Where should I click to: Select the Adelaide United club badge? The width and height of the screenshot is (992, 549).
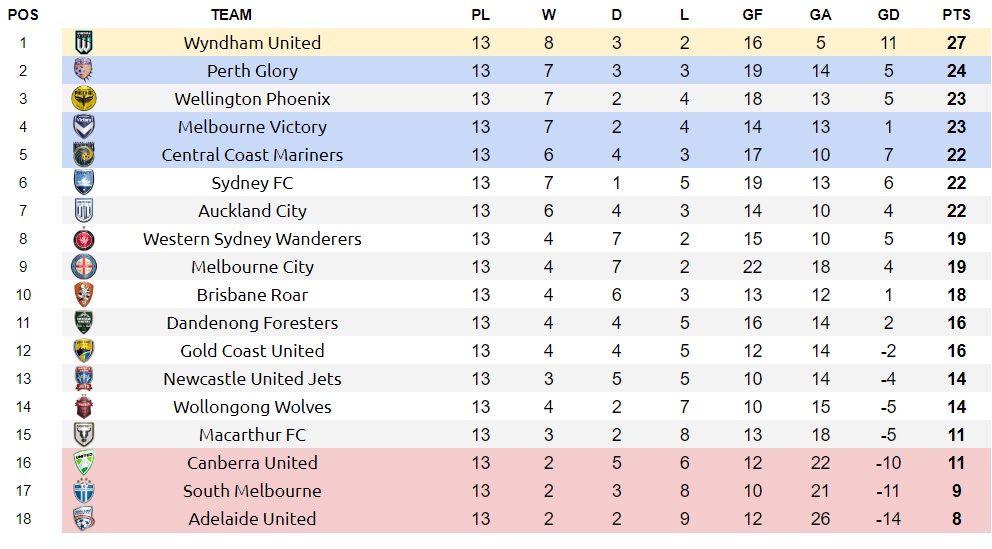click(x=84, y=518)
